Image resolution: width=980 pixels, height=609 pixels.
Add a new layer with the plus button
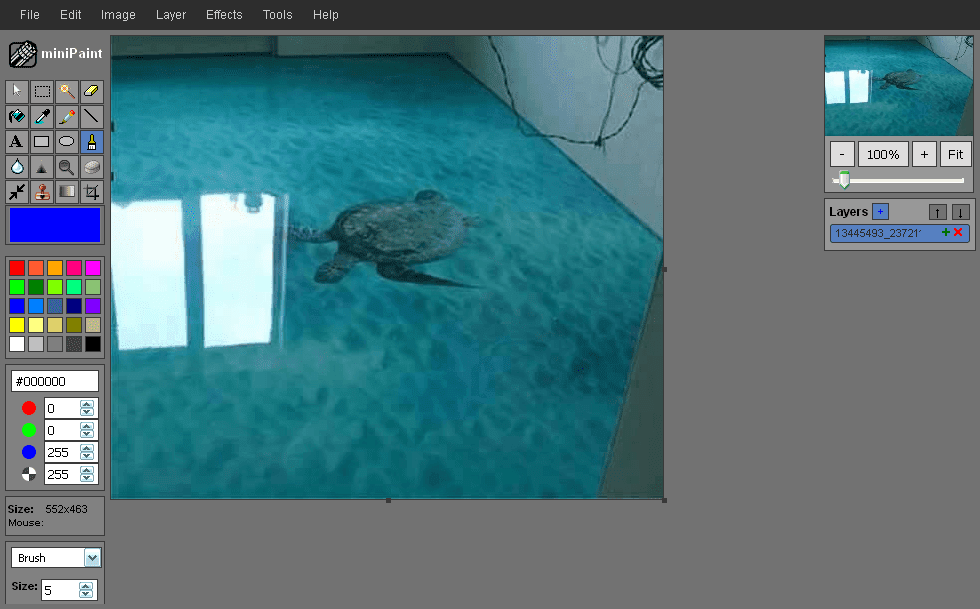click(x=880, y=211)
